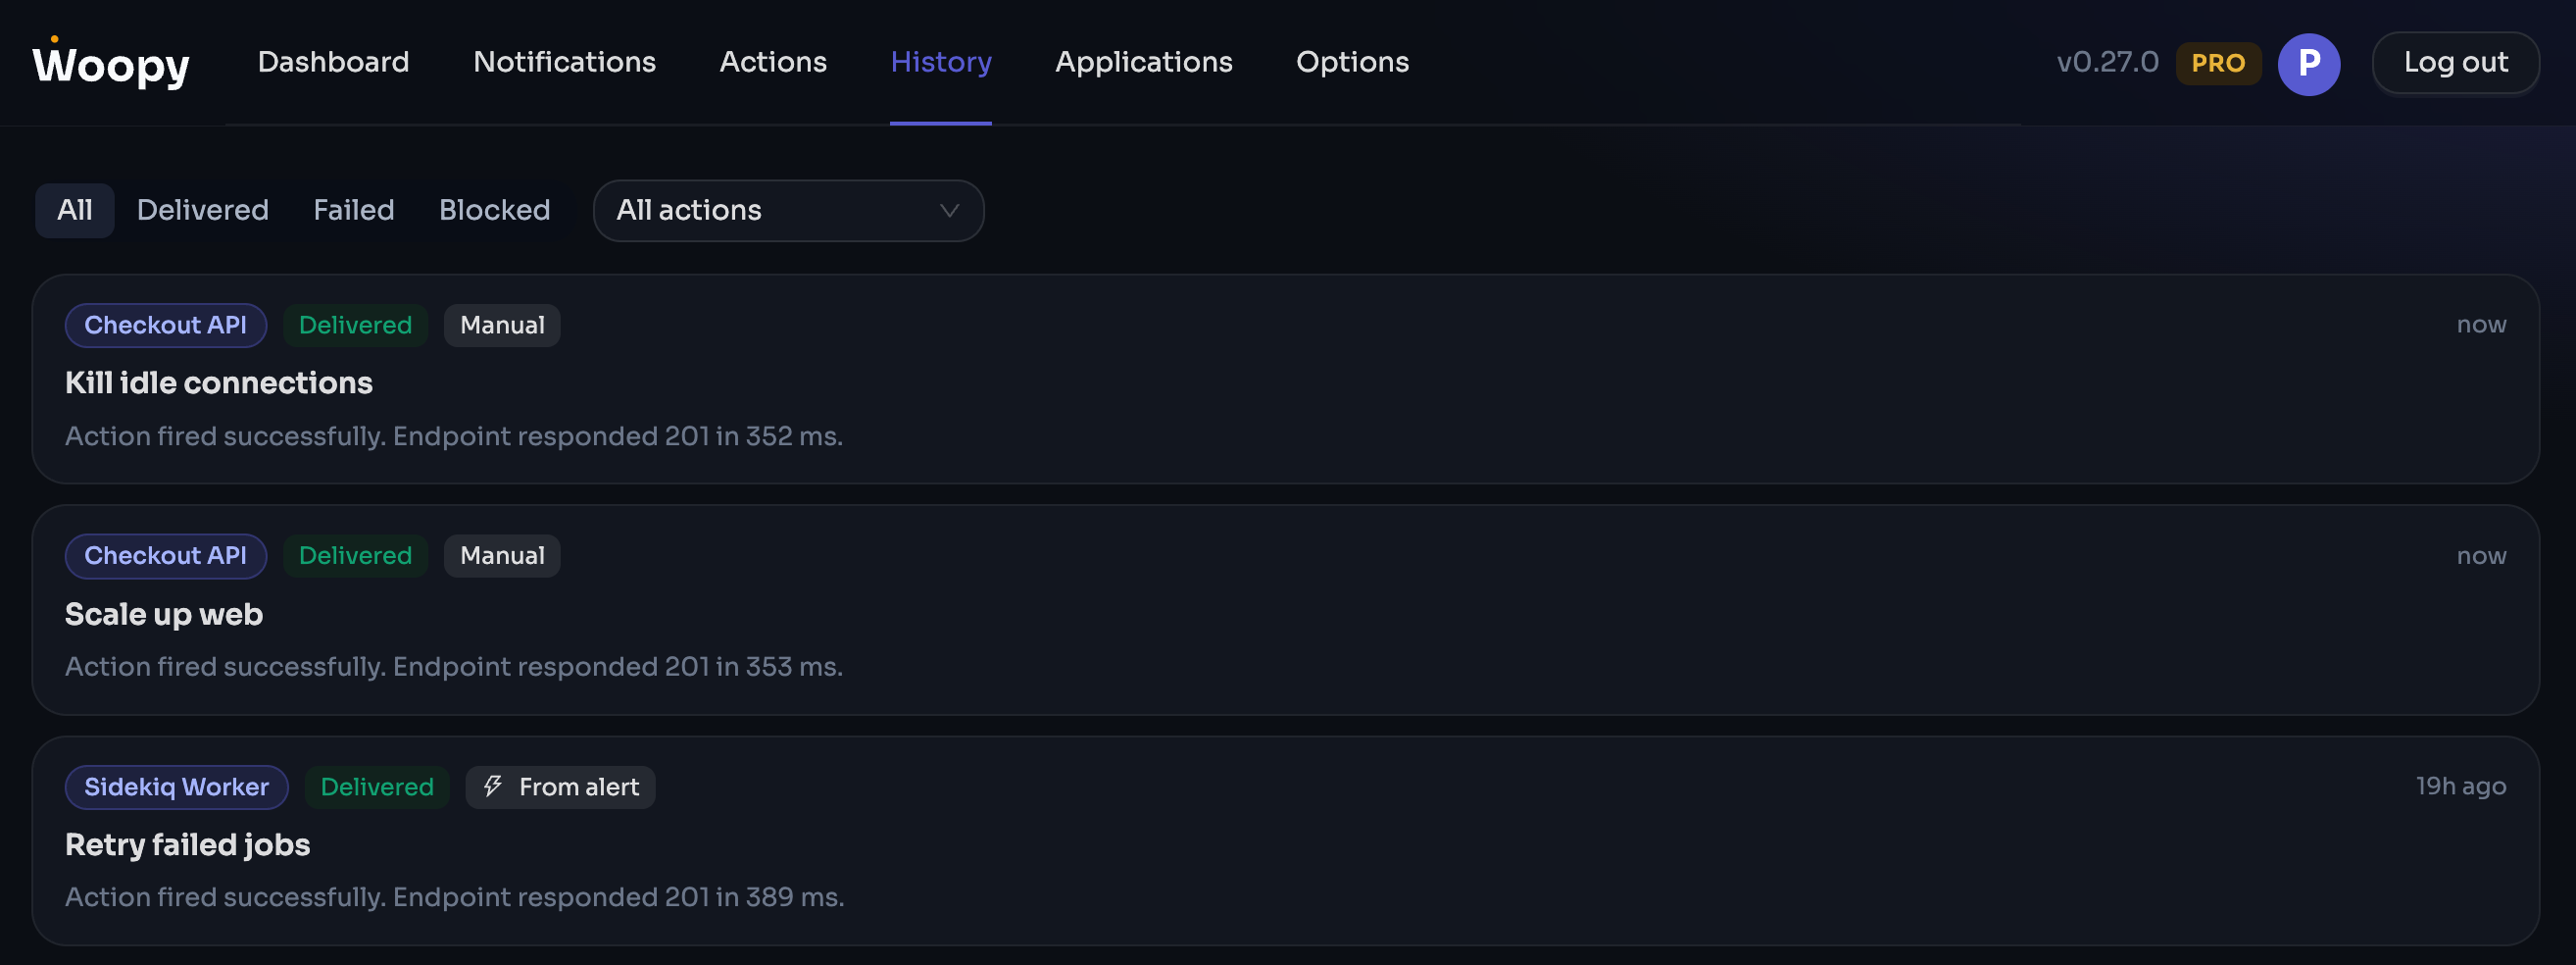
Task: Open the user avatar P menu
Action: click(x=2308, y=63)
